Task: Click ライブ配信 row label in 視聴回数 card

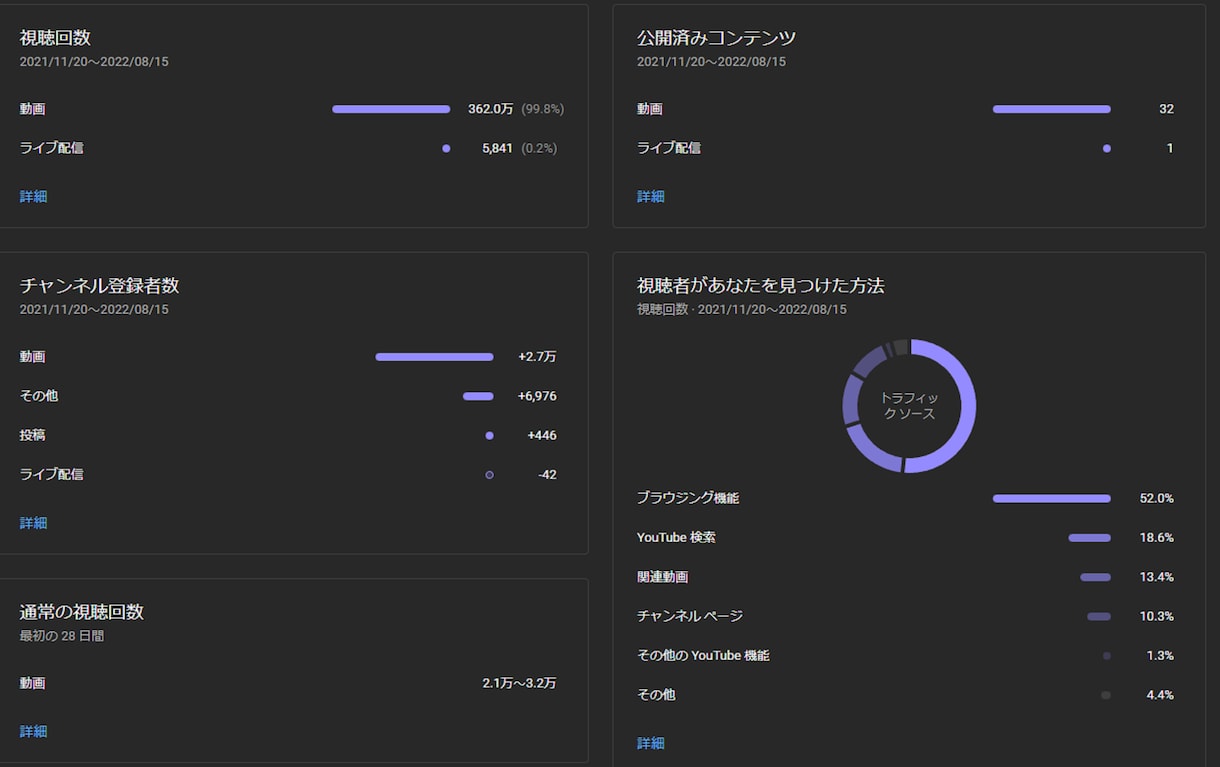Action: pyautogui.click(x=51, y=148)
